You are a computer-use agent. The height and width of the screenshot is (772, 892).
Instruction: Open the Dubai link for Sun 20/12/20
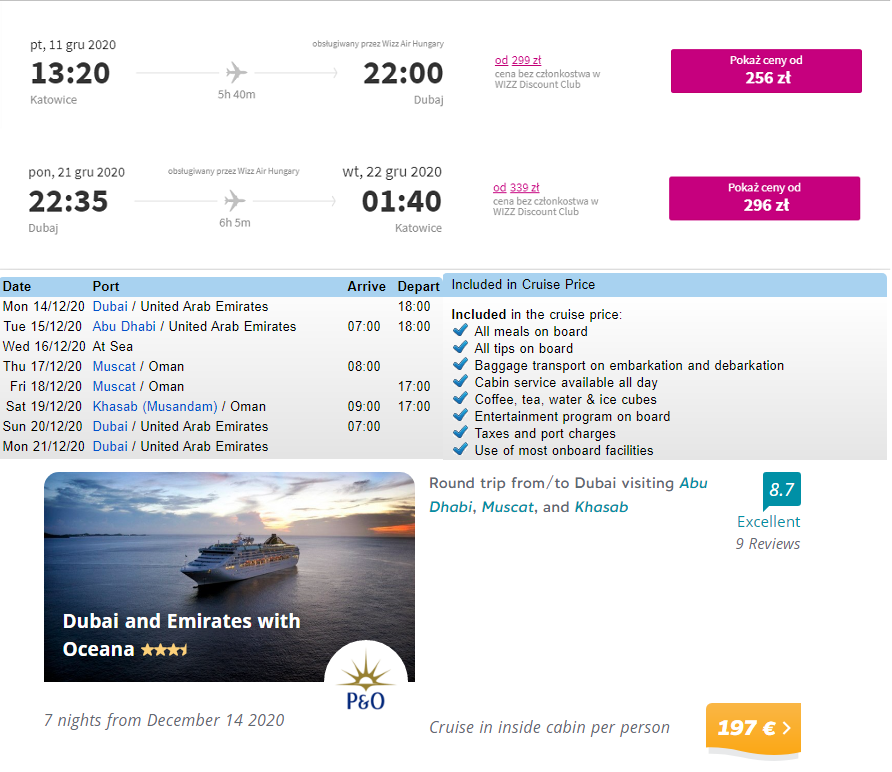(110, 427)
